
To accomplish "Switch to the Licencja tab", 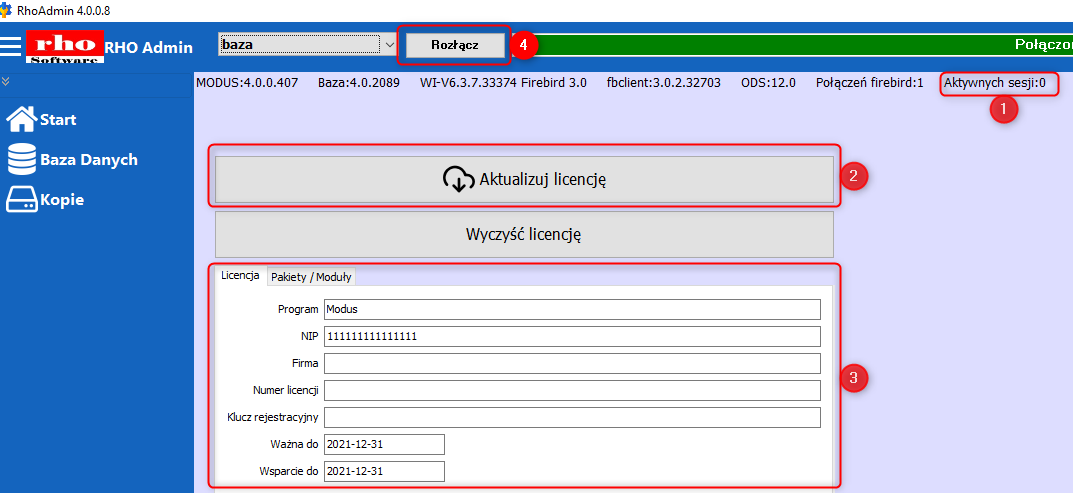I will click(240, 275).
